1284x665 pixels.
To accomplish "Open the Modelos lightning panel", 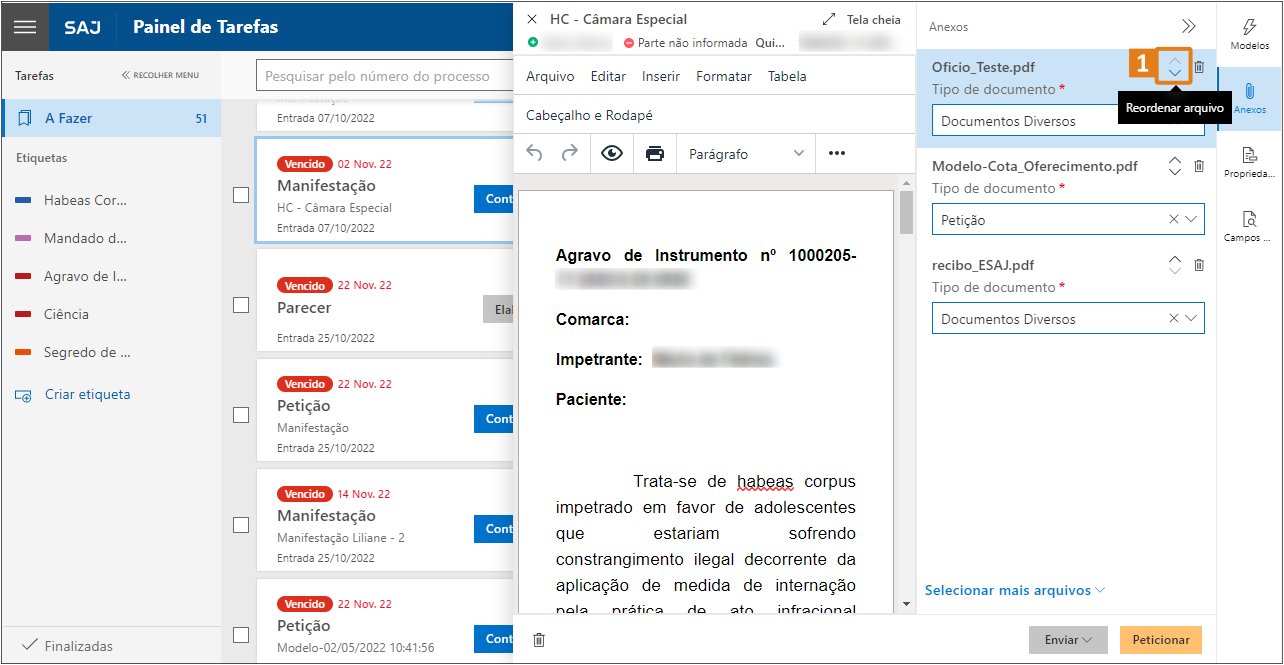I will pyautogui.click(x=1250, y=27).
